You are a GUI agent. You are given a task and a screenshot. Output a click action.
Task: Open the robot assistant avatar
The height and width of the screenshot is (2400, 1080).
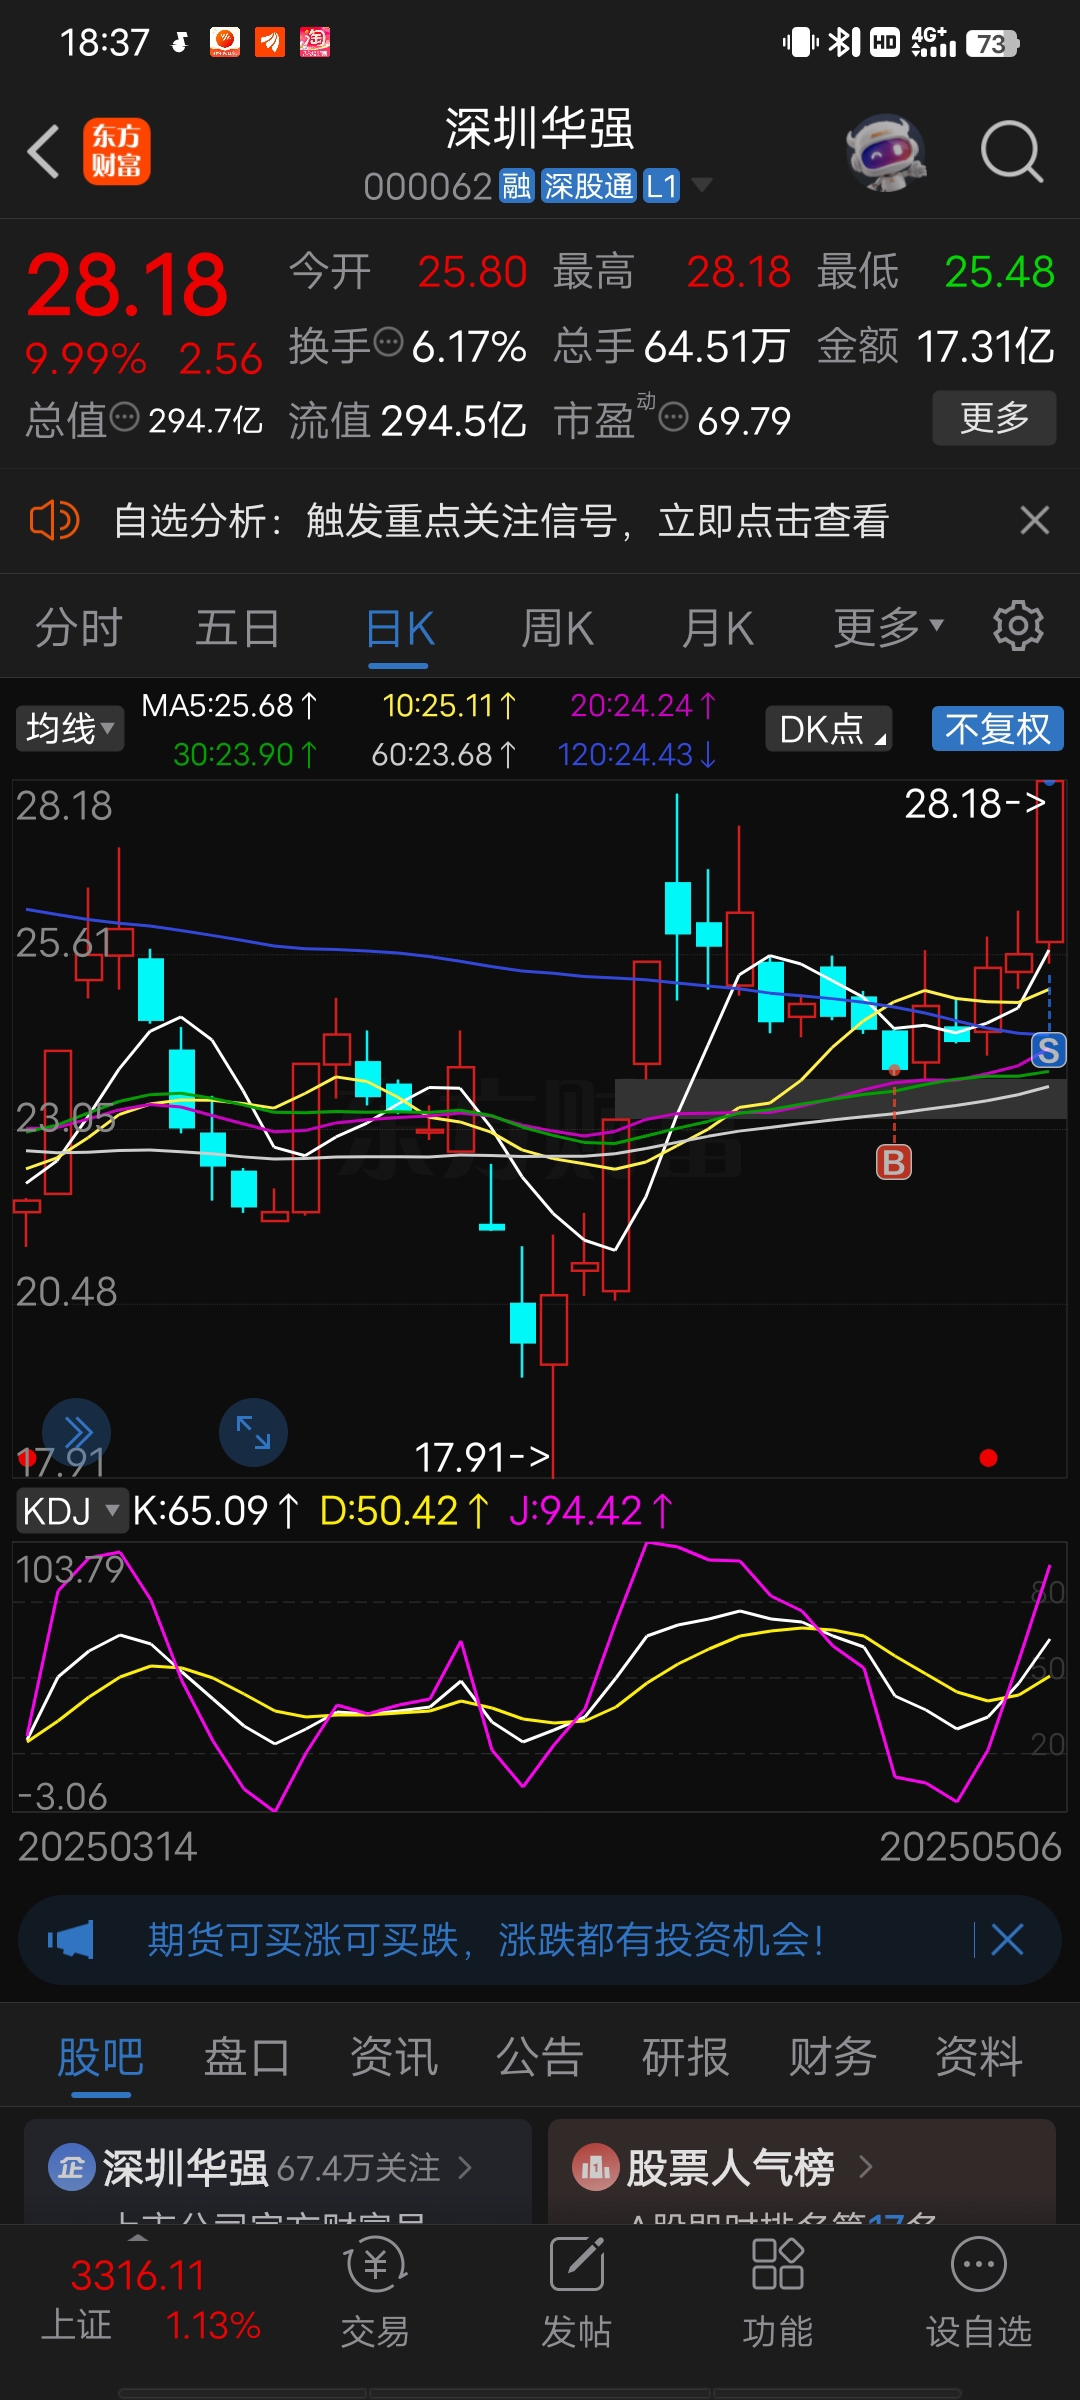[885, 152]
